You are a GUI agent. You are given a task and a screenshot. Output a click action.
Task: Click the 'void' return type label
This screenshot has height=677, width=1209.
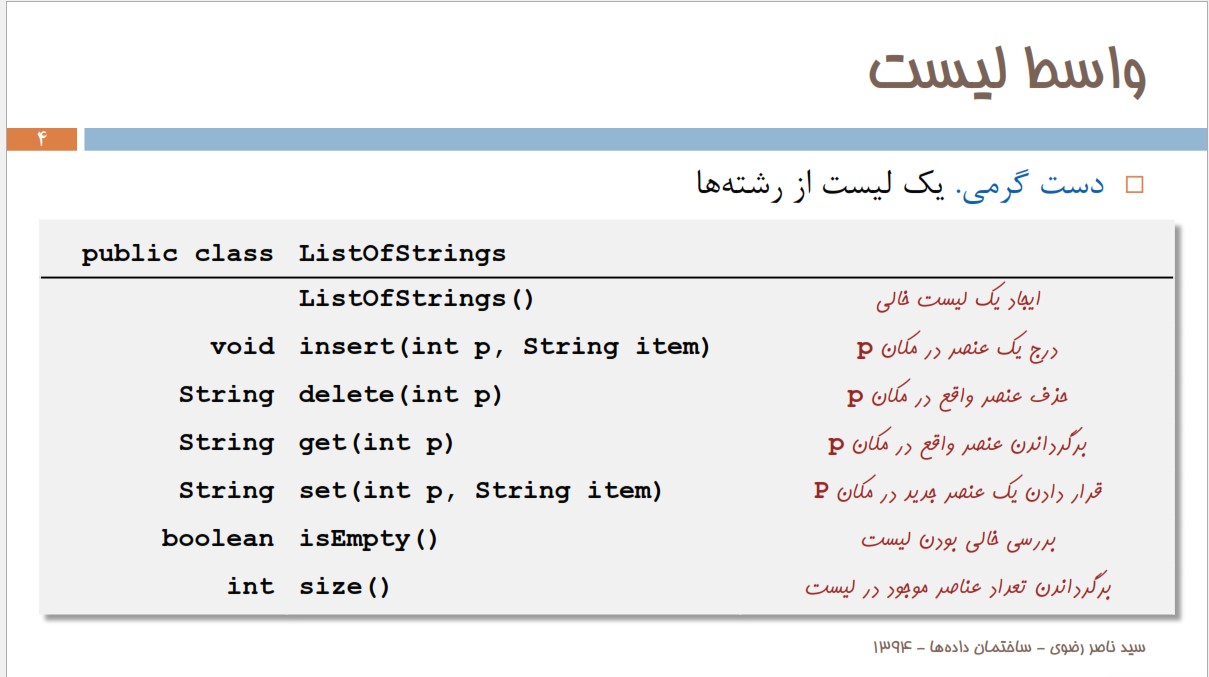click(242, 347)
